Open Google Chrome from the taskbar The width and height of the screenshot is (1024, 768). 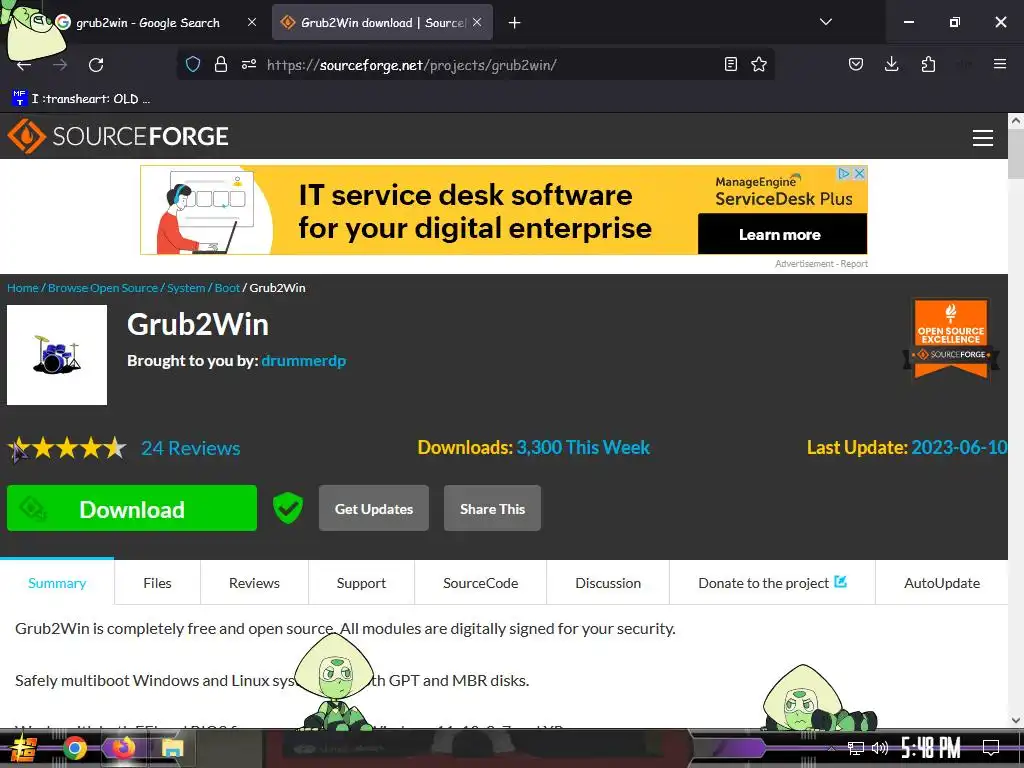click(x=74, y=748)
